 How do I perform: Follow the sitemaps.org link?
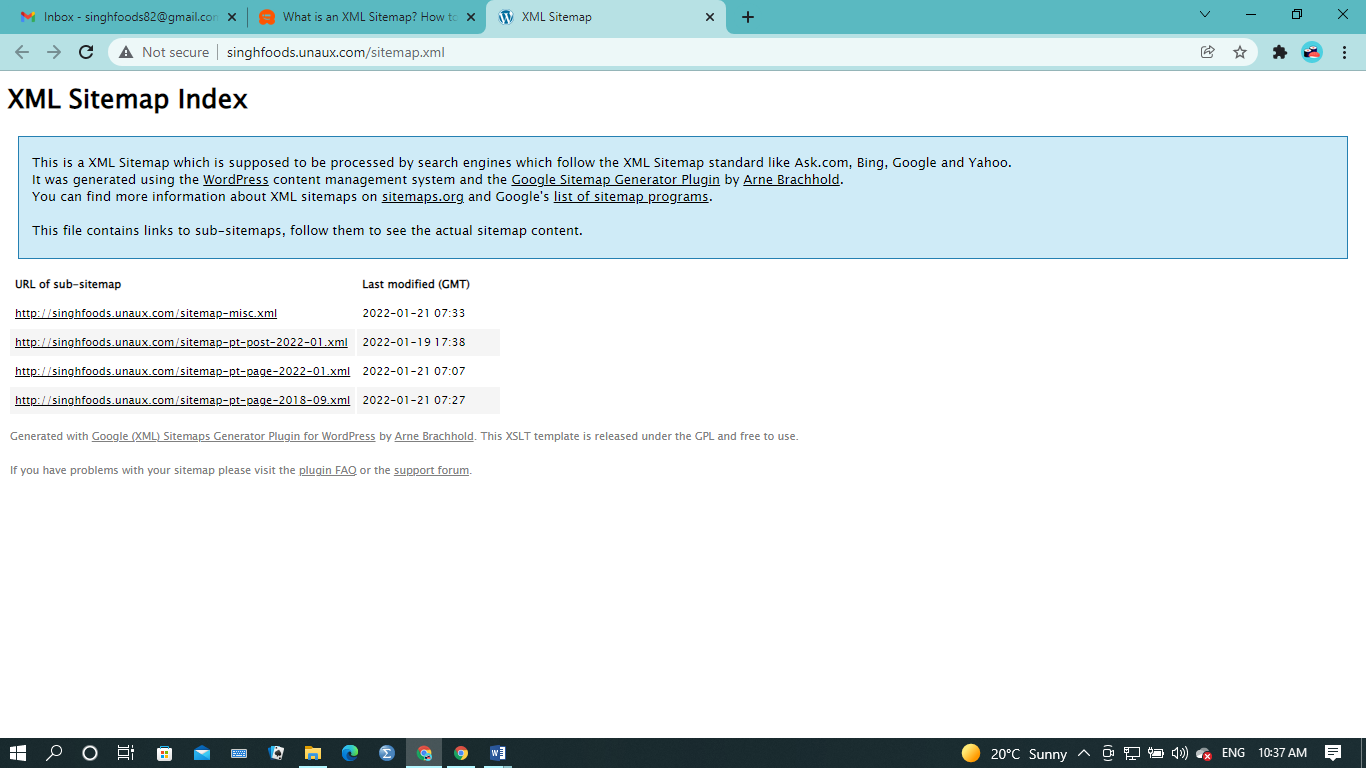point(422,197)
